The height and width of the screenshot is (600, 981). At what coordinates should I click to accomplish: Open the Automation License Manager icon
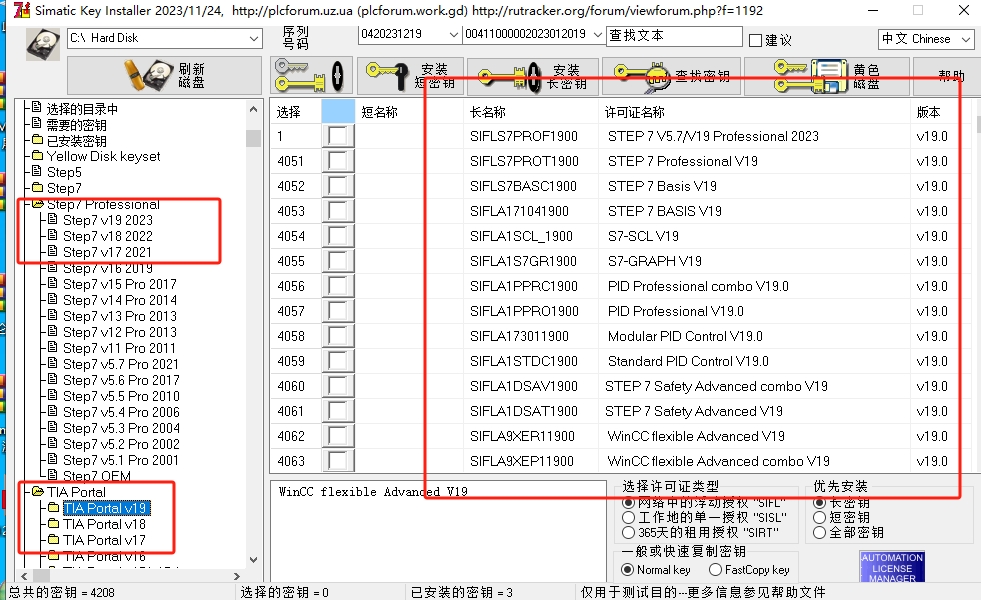point(892,567)
